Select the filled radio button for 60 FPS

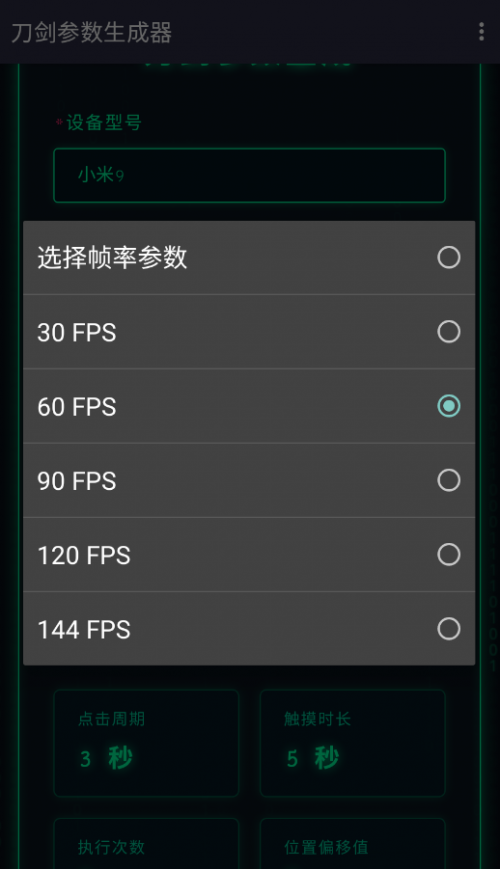coord(448,406)
